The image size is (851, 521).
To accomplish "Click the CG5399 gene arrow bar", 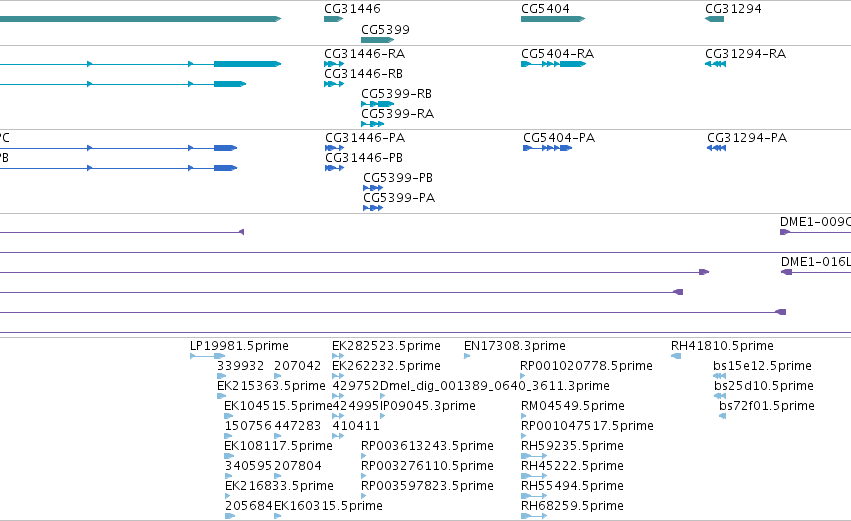I will (377, 40).
